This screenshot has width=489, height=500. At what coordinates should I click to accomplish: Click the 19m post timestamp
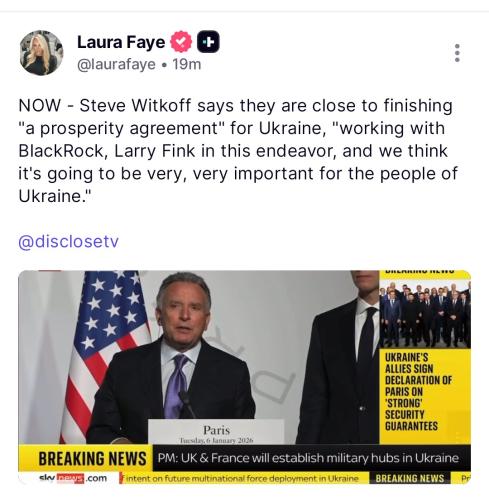pos(187,64)
